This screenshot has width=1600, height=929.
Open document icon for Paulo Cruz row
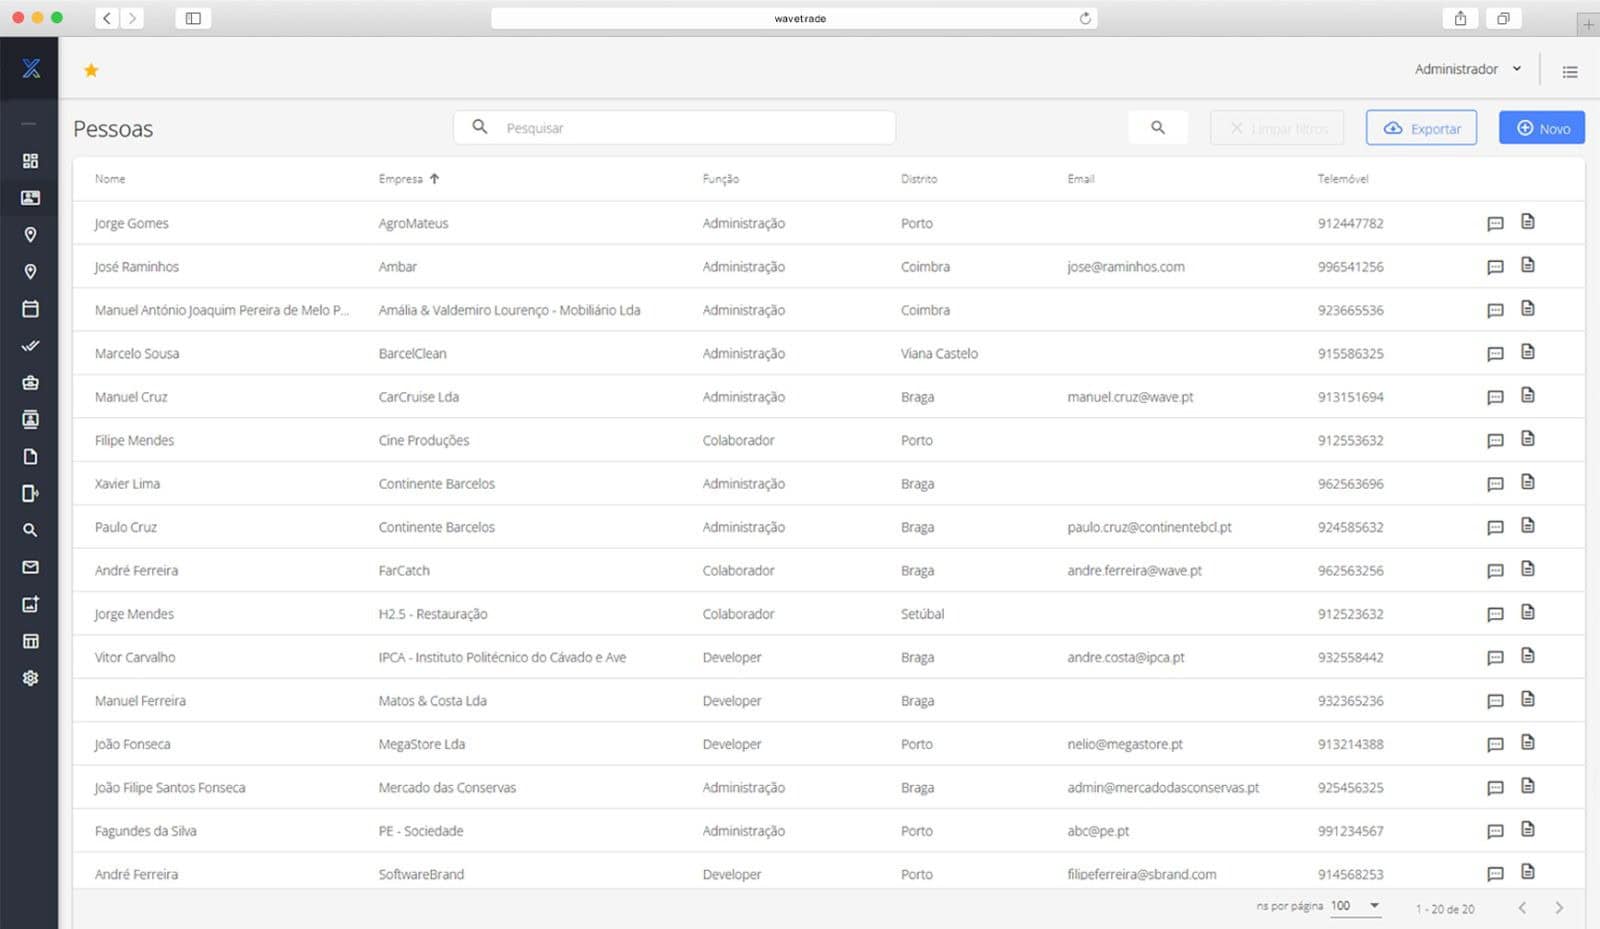[1528, 525]
